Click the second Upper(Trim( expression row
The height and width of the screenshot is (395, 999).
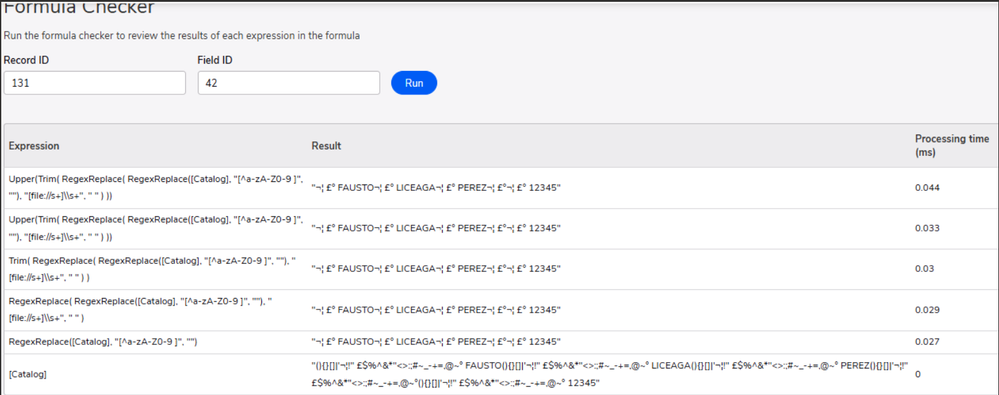click(x=156, y=228)
